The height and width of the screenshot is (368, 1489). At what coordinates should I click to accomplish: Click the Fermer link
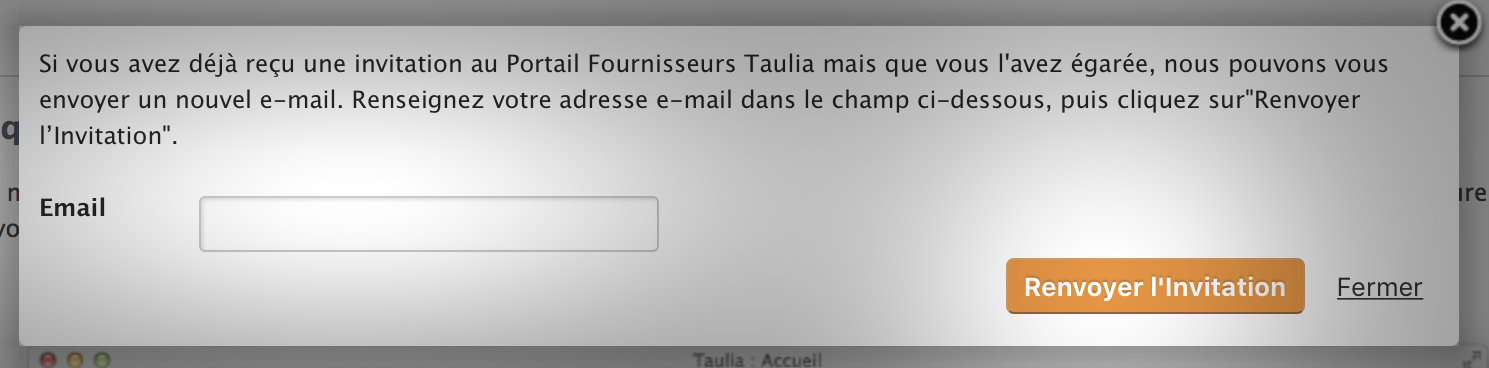[x=1379, y=288]
